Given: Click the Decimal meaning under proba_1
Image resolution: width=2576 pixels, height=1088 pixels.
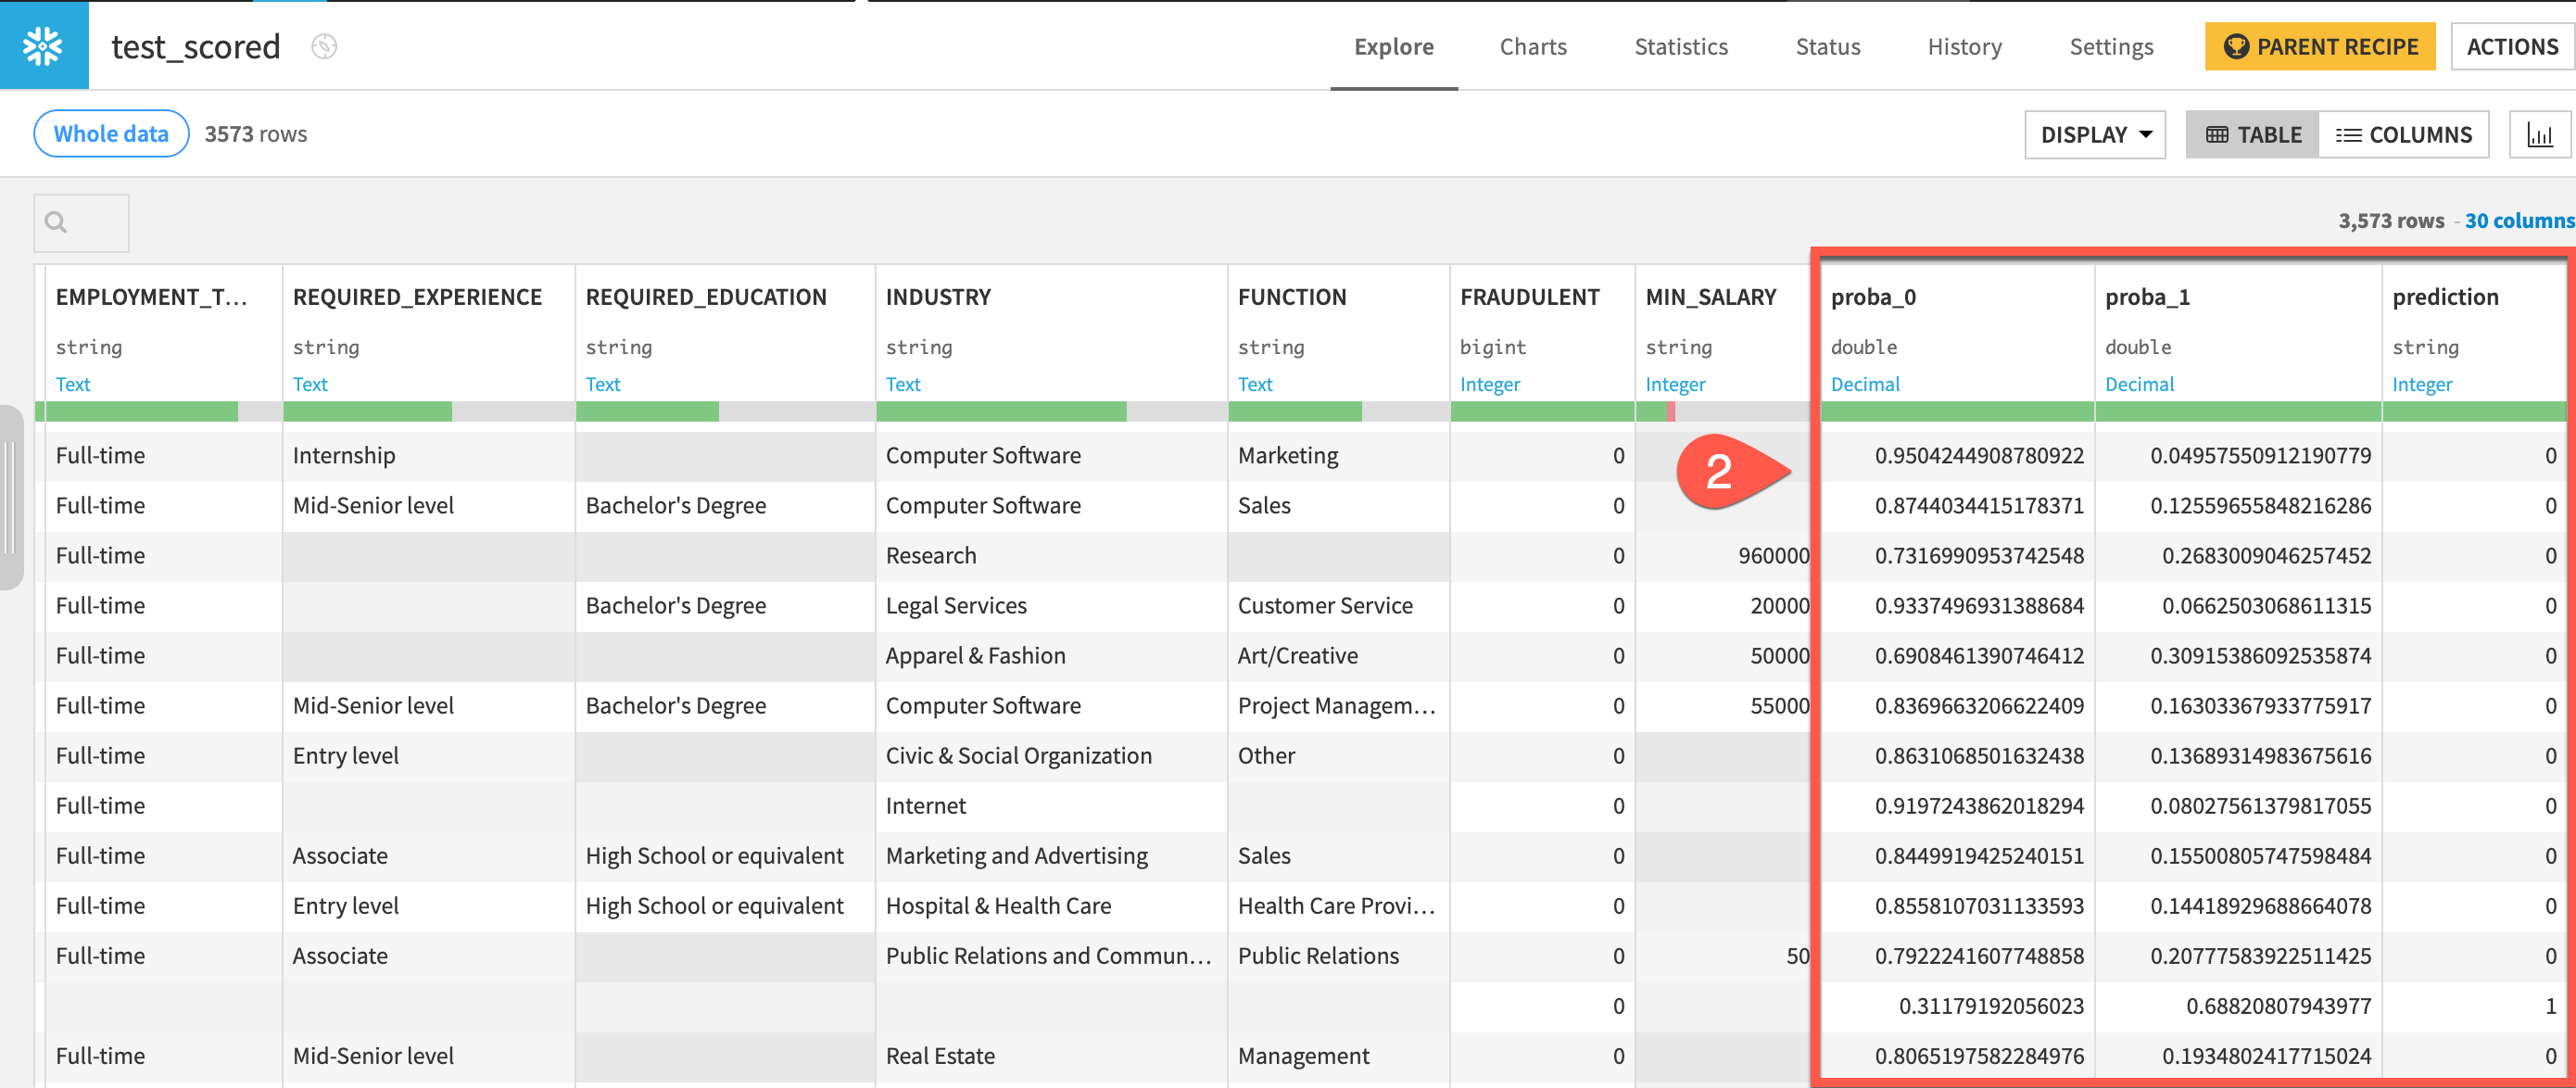Looking at the screenshot, I should click(2138, 384).
